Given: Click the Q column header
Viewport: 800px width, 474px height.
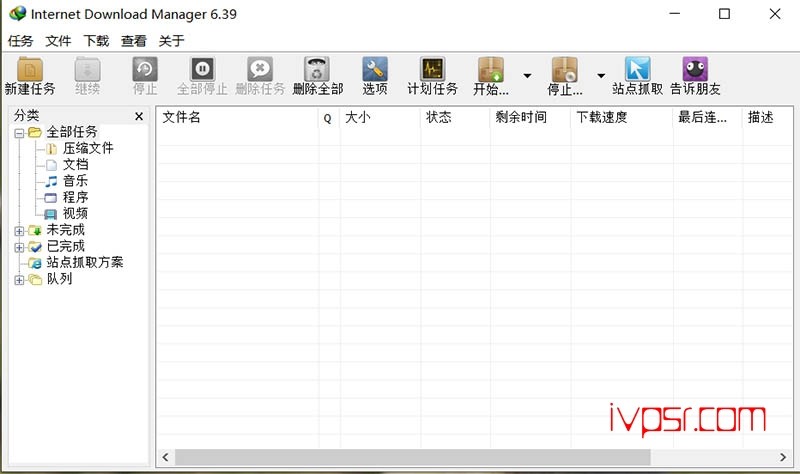Looking at the screenshot, I should (329, 117).
